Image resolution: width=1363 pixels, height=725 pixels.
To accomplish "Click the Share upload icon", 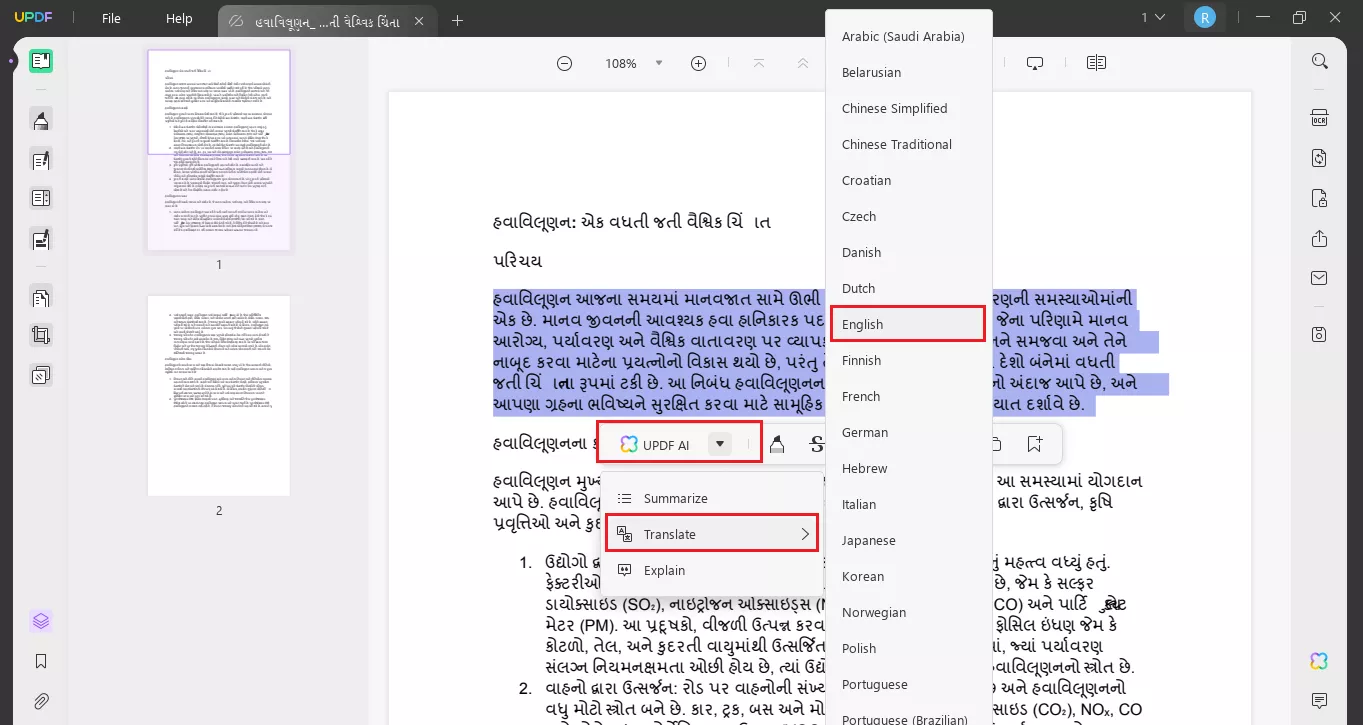I will point(1320,238).
